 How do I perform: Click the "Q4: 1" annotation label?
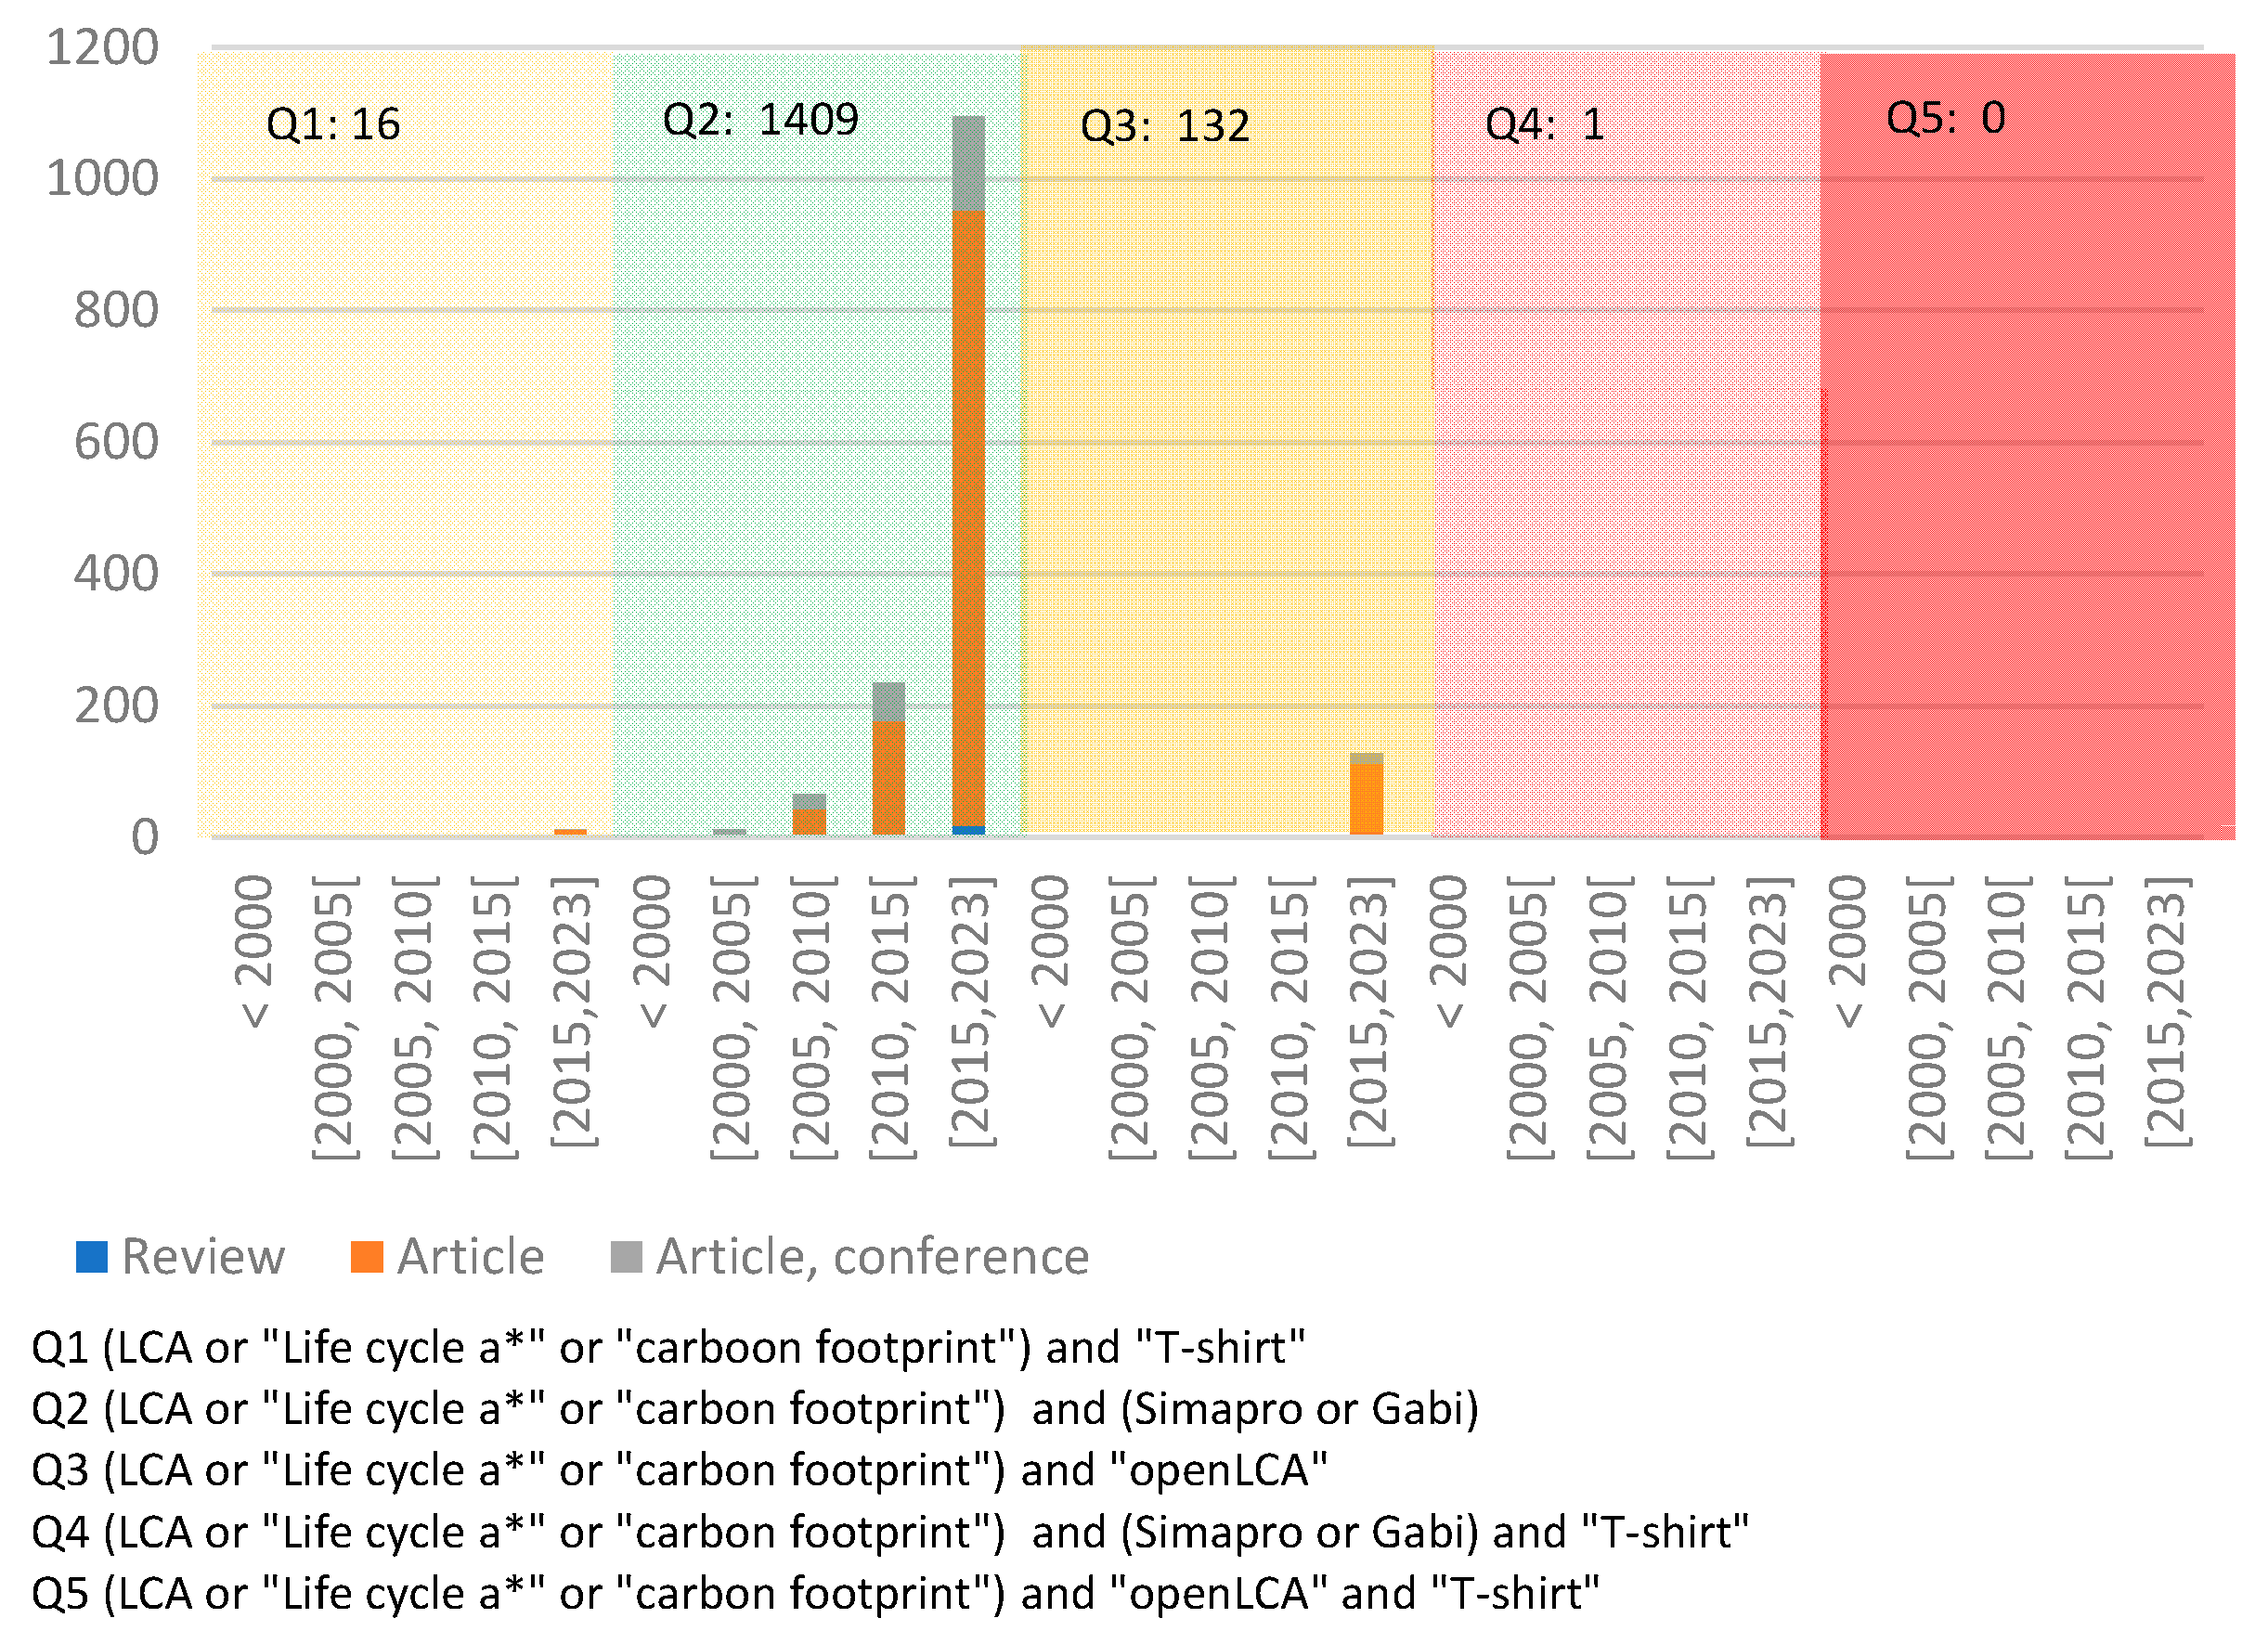1545,125
